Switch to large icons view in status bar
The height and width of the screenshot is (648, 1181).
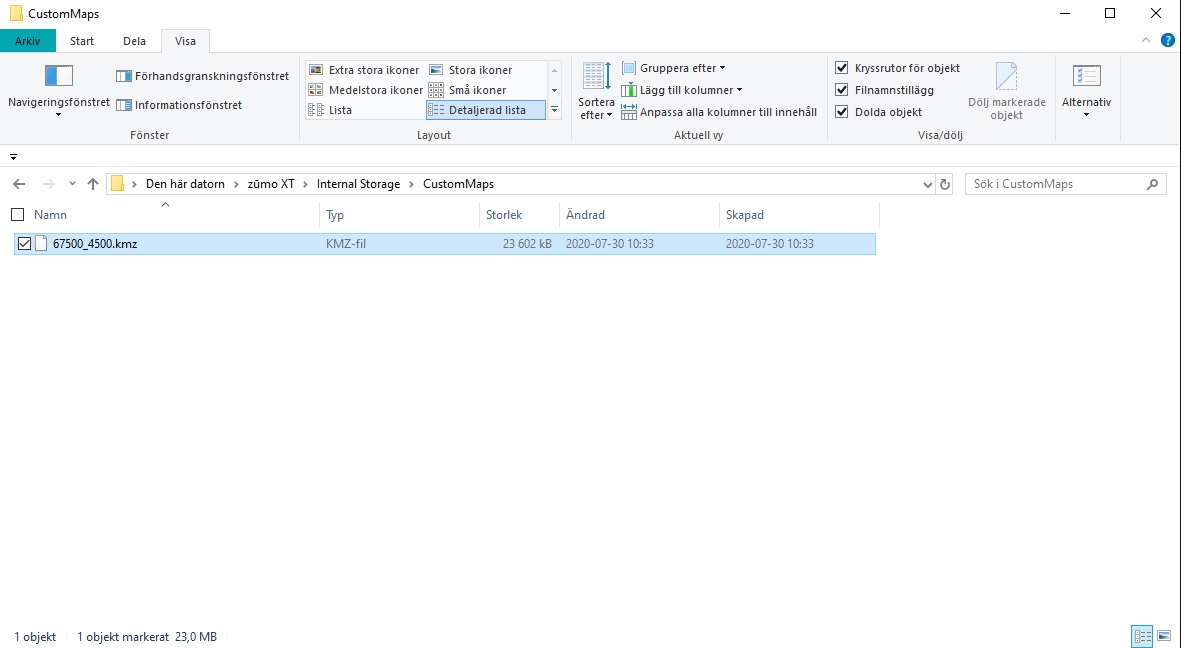[1164, 636]
